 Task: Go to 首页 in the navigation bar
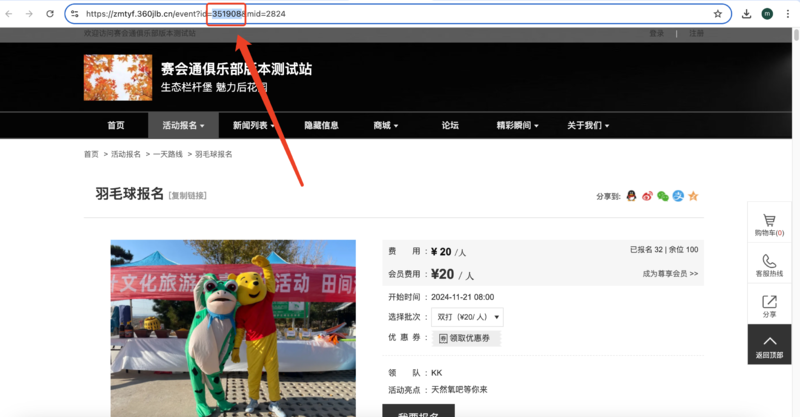click(x=116, y=126)
